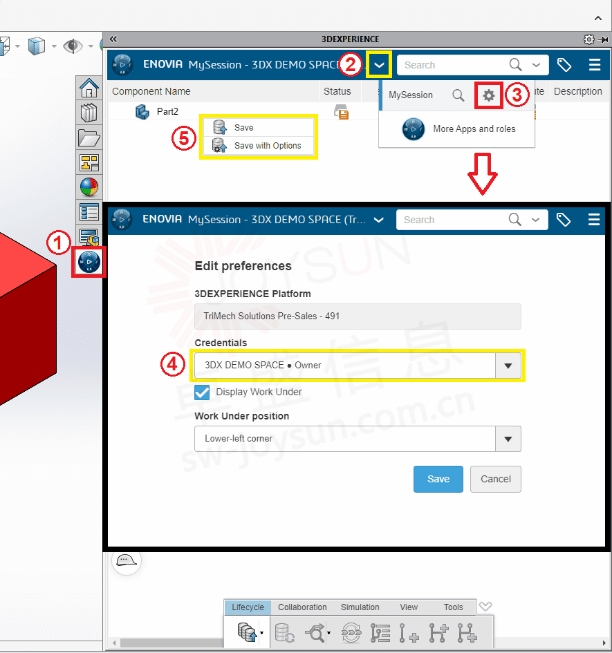Viewport: 612px width, 653px height.
Task: Click the 3DEXPERIENCE panel settings gear in title bar
Action: (589, 39)
